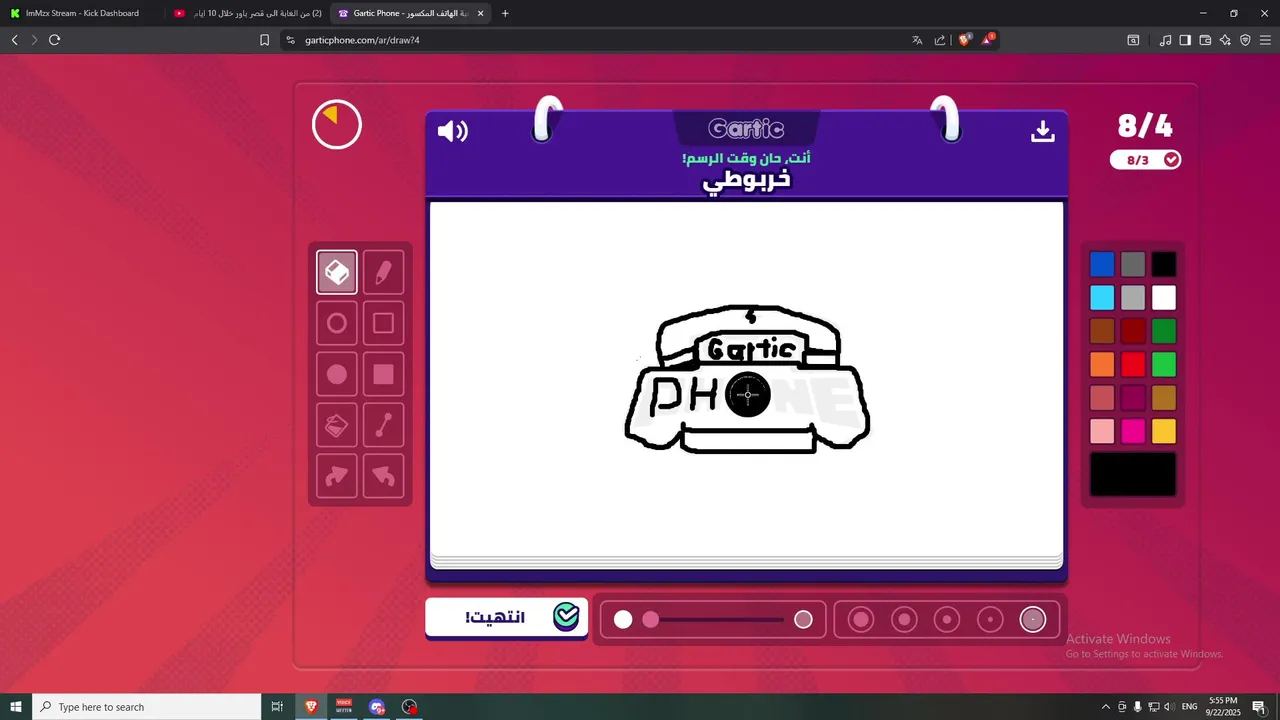Open the Brave Shields lion icon
Viewport: 1280px width, 720px height.
[x=965, y=40]
